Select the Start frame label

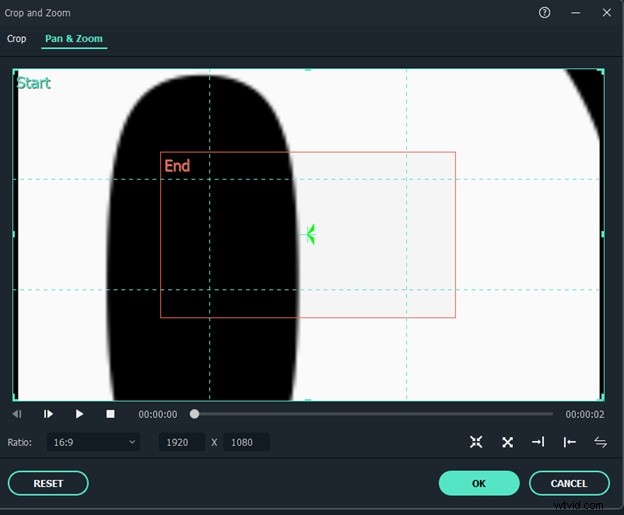[x=34, y=83]
